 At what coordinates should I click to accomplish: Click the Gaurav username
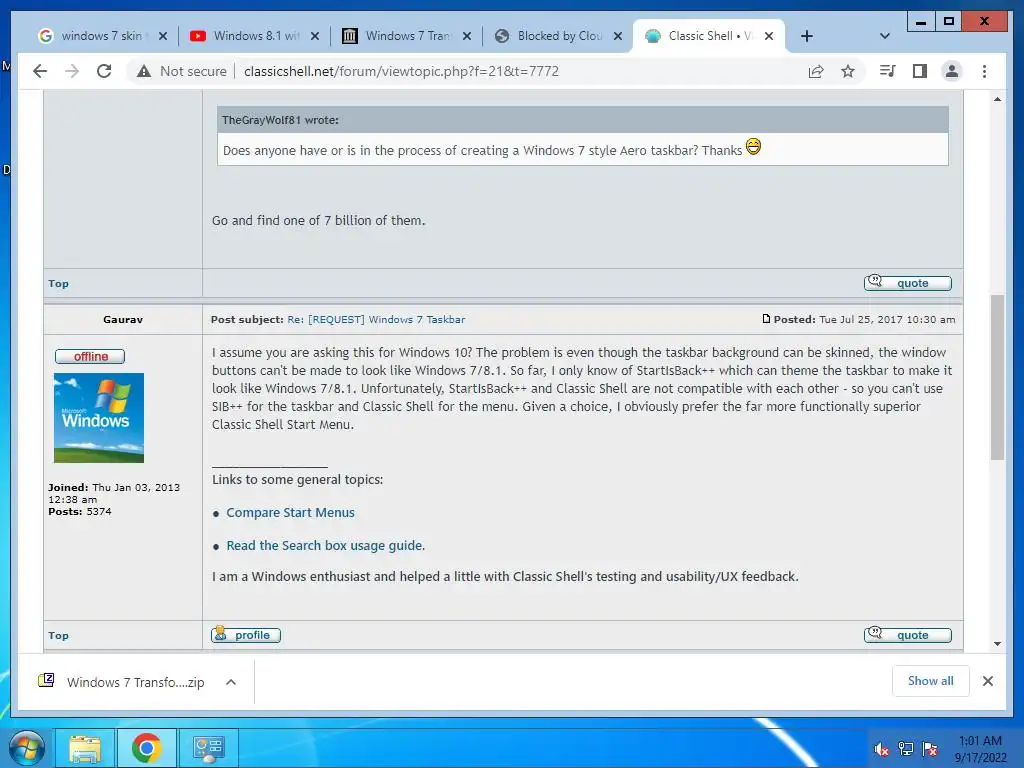123,319
